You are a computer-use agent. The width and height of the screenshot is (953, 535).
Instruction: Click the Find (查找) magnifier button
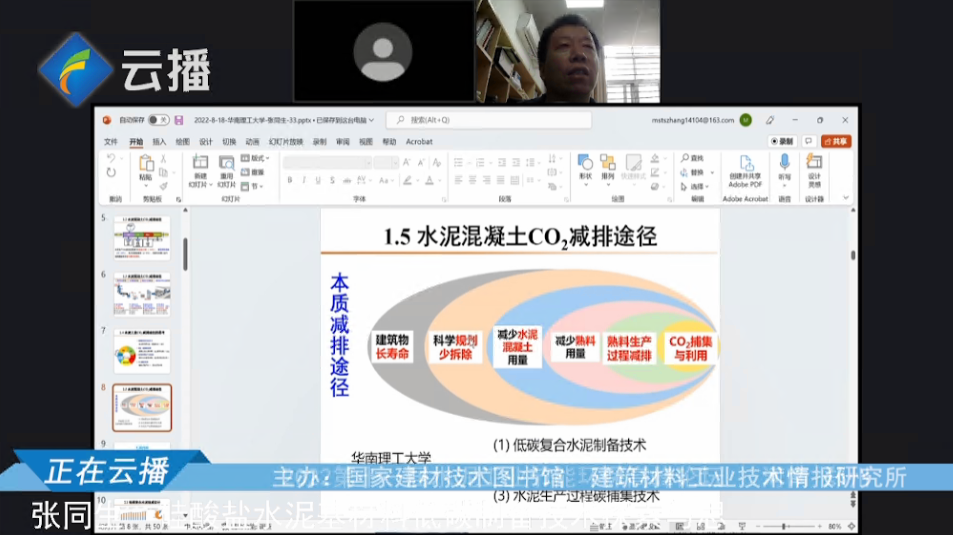[x=692, y=158]
